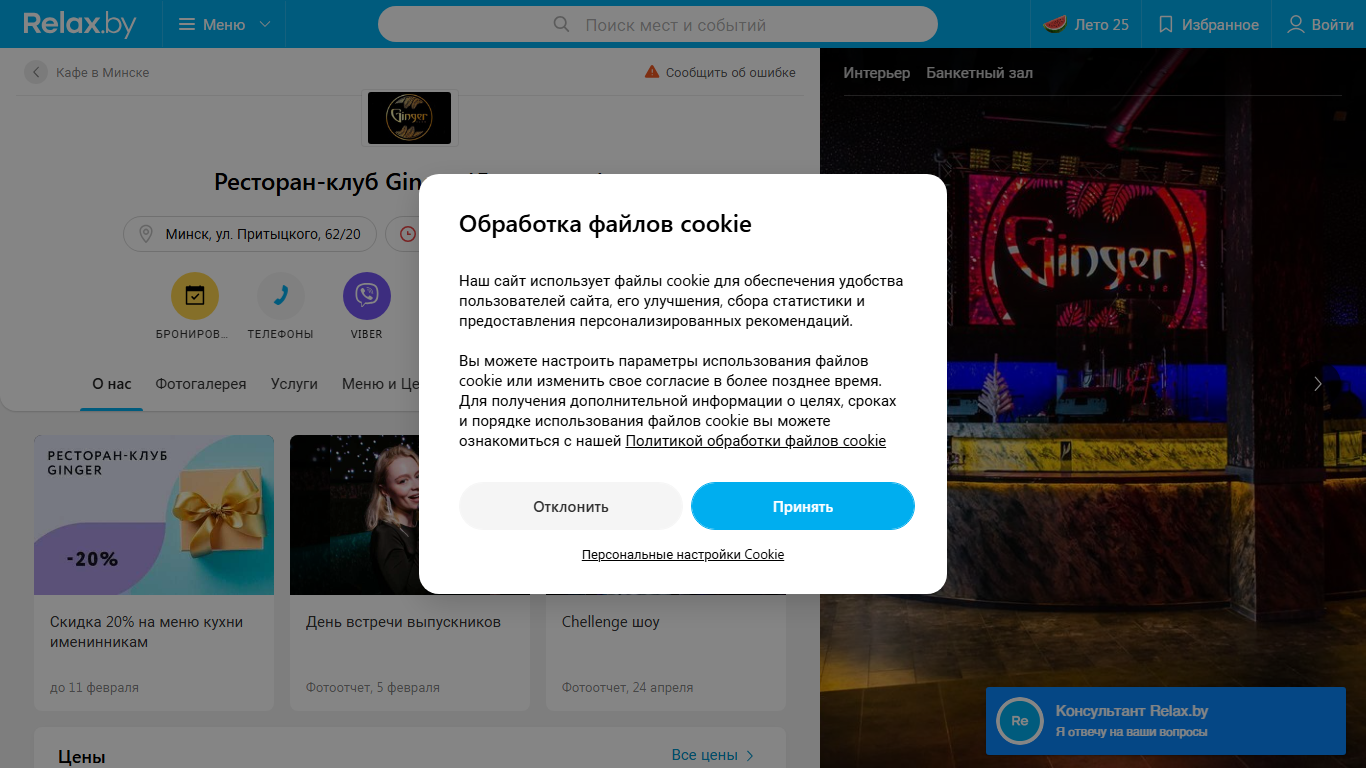
Task: Open Персональные настройки Cookie link
Action: 683,554
